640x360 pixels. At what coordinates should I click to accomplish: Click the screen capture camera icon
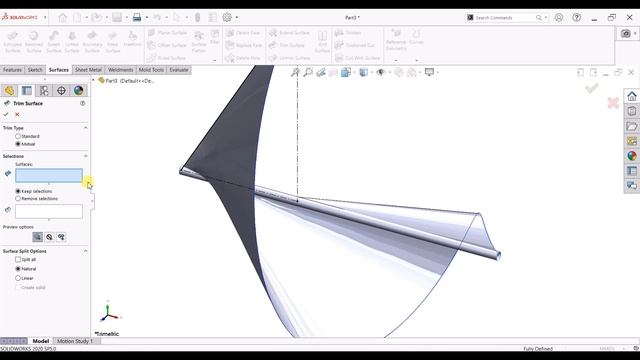coord(626,33)
